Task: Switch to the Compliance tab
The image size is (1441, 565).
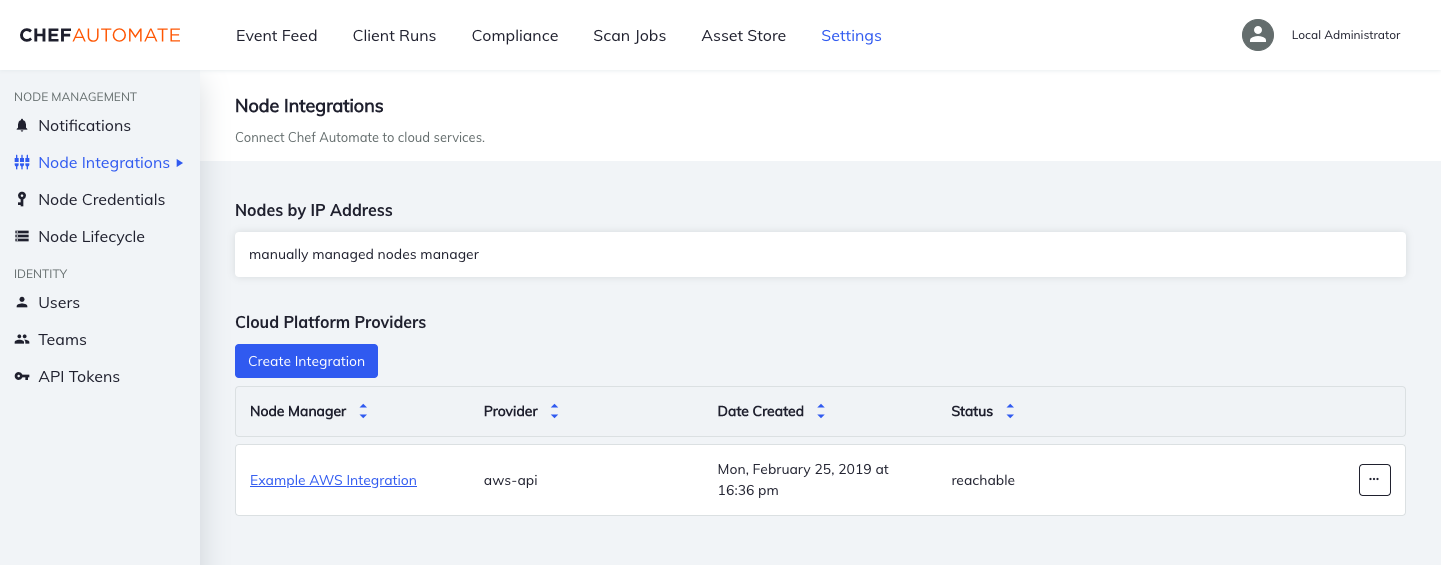Action: point(514,36)
